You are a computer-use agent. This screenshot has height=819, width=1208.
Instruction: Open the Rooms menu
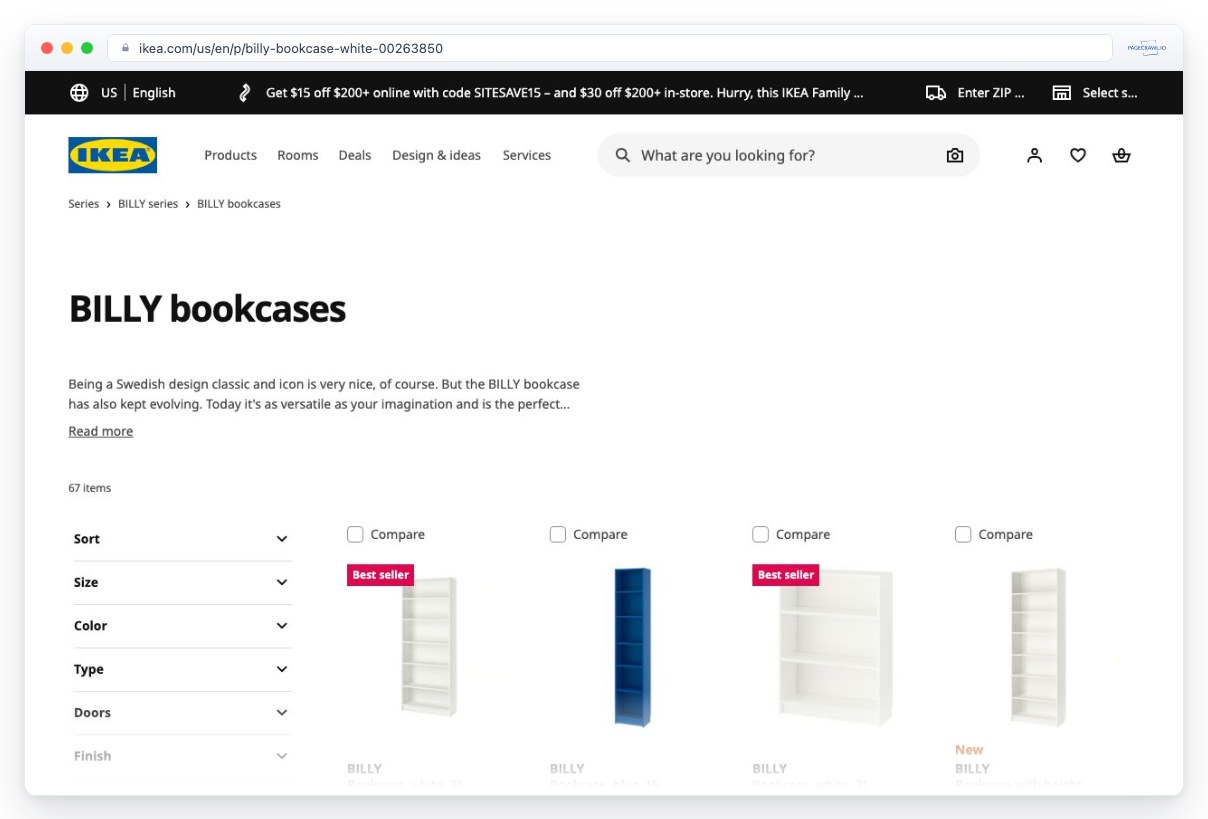click(298, 155)
